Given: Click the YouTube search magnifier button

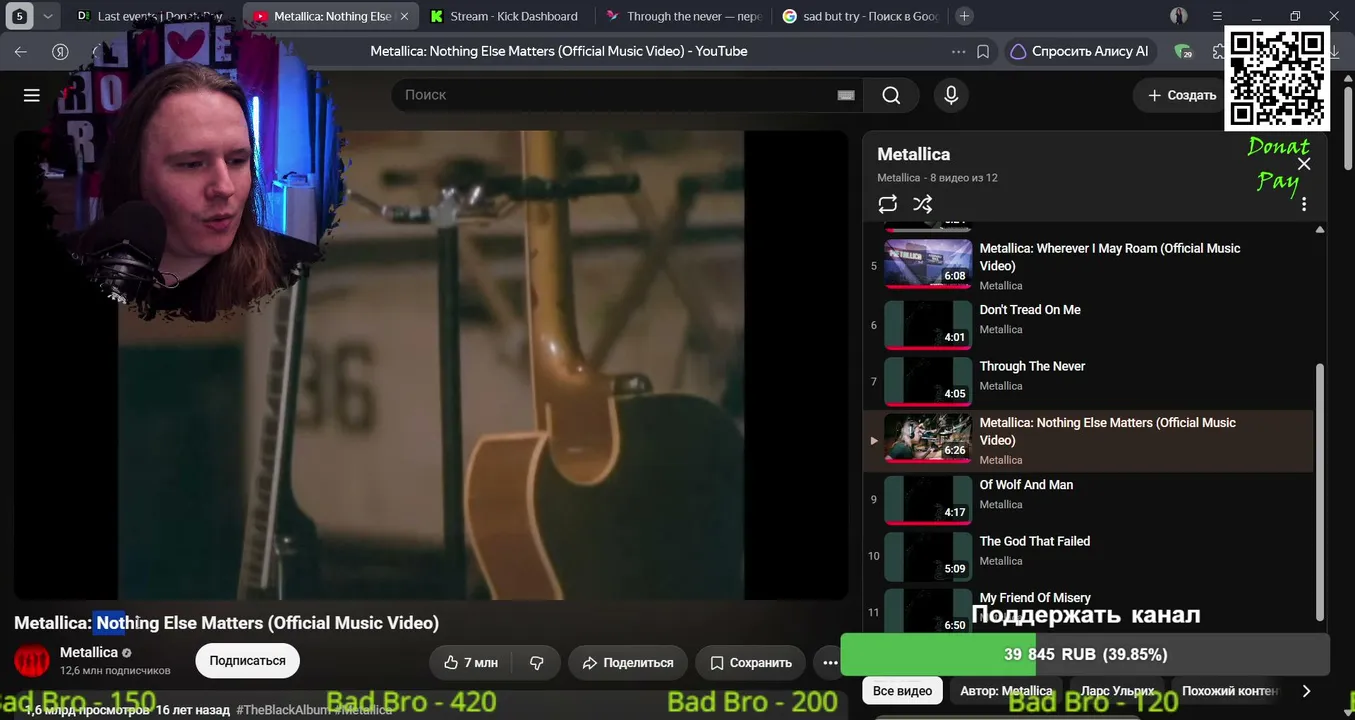Looking at the screenshot, I should pos(891,95).
